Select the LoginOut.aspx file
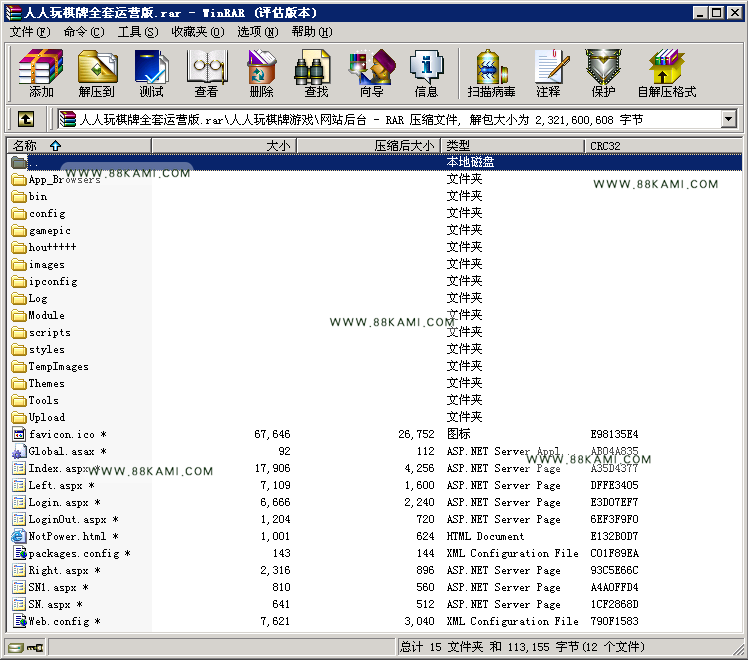Image resolution: width=748 pixels, height=660 pixels. 67,519
